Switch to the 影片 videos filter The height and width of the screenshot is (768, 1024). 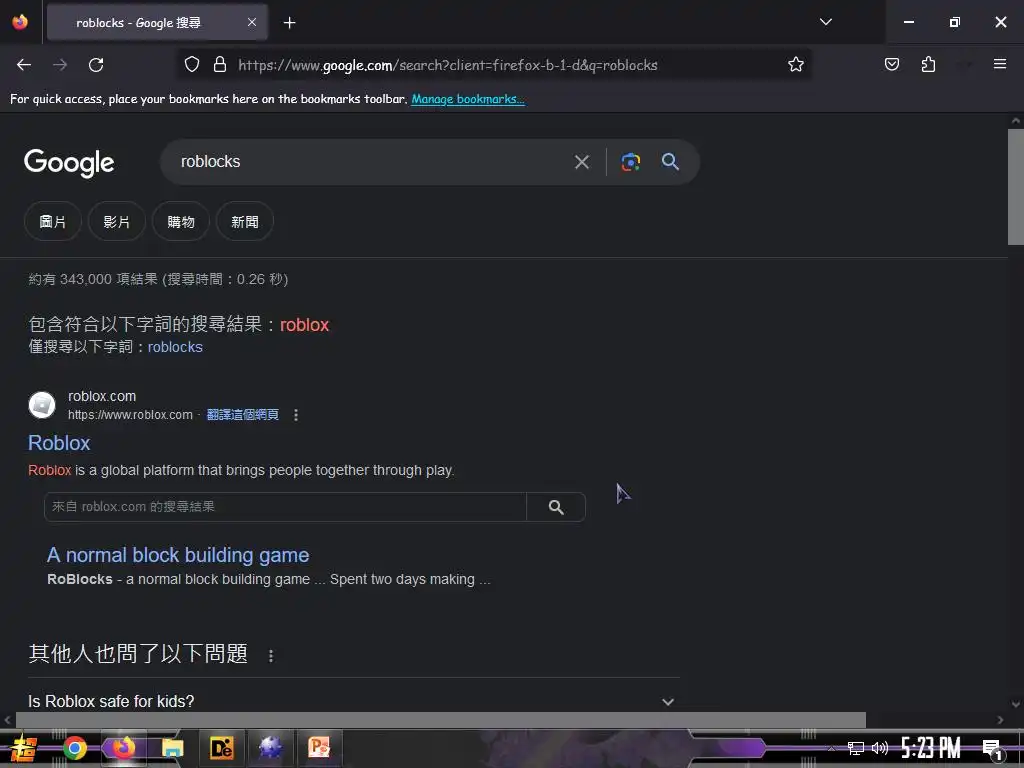point(117,222)
